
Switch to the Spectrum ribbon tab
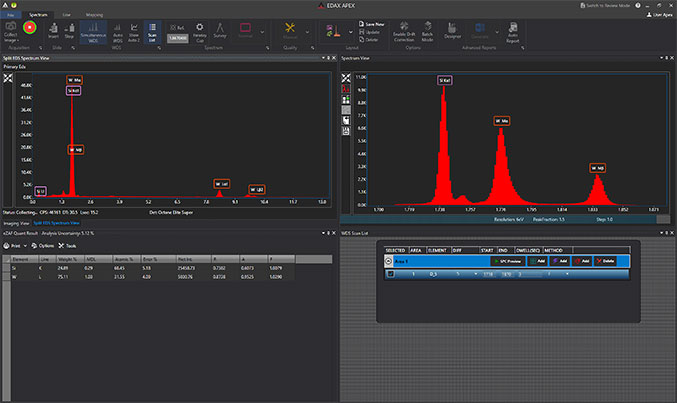[38, 15]
